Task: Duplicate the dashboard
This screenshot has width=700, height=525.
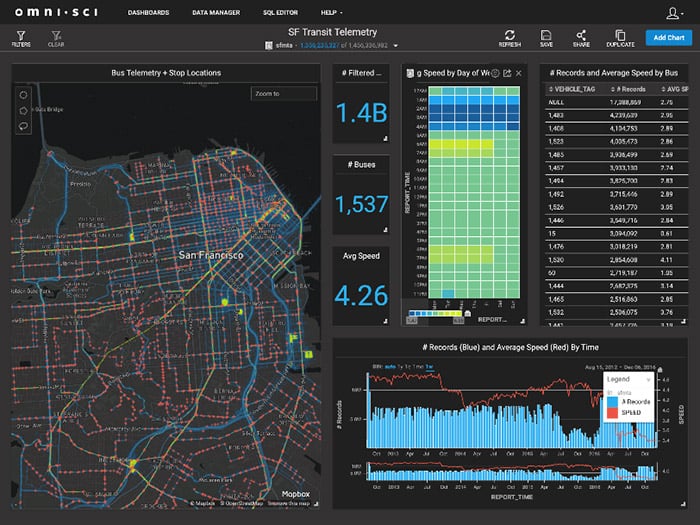Action: 619,36
